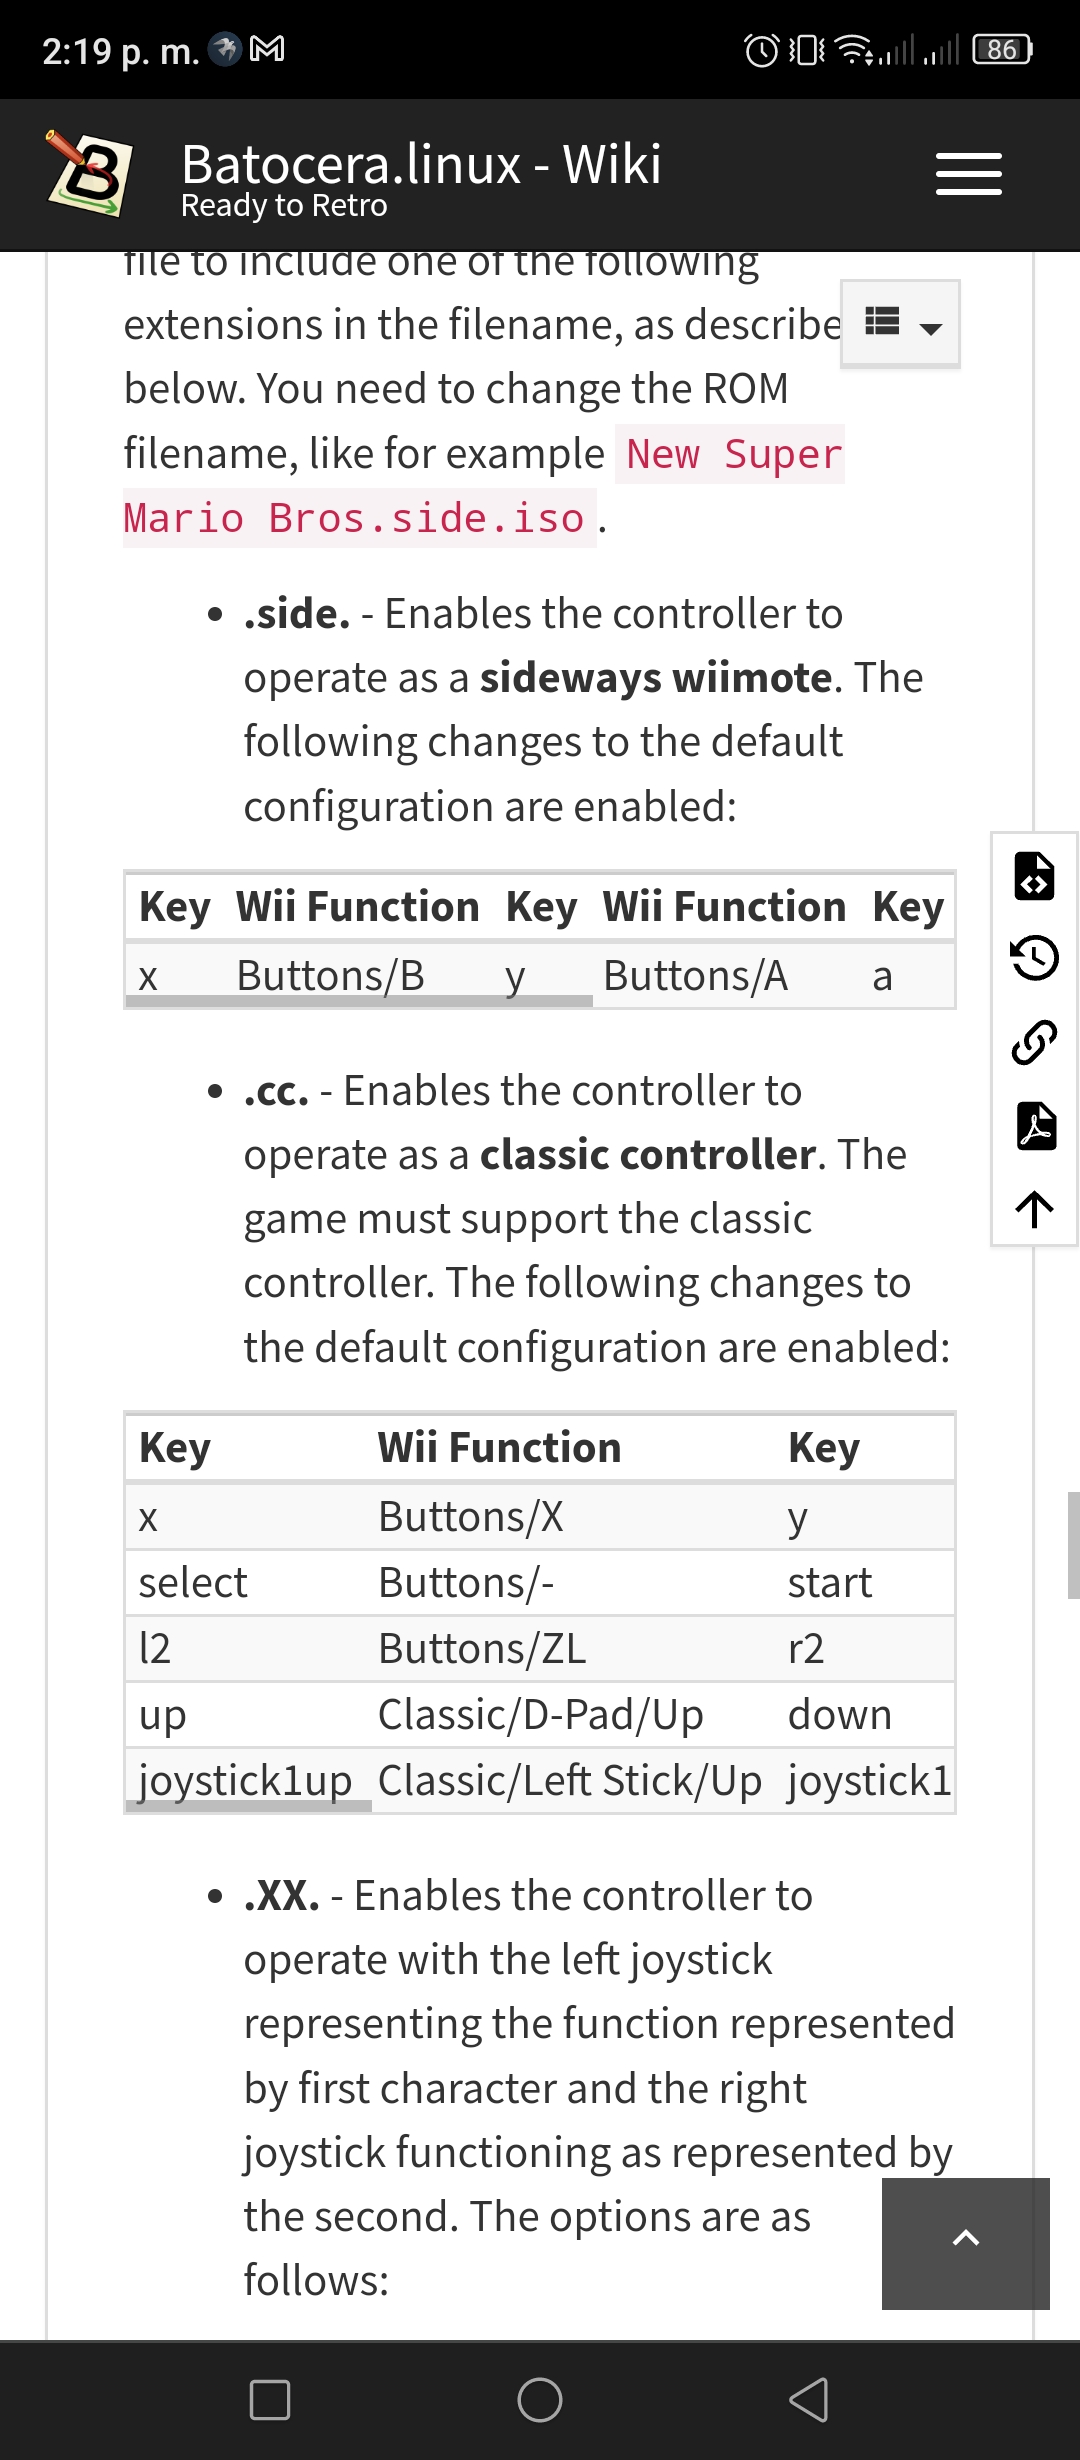Tap the recent apps square button
Image resolution: width=1080 pixels, height=2460 pixels.
(270, 2399)
